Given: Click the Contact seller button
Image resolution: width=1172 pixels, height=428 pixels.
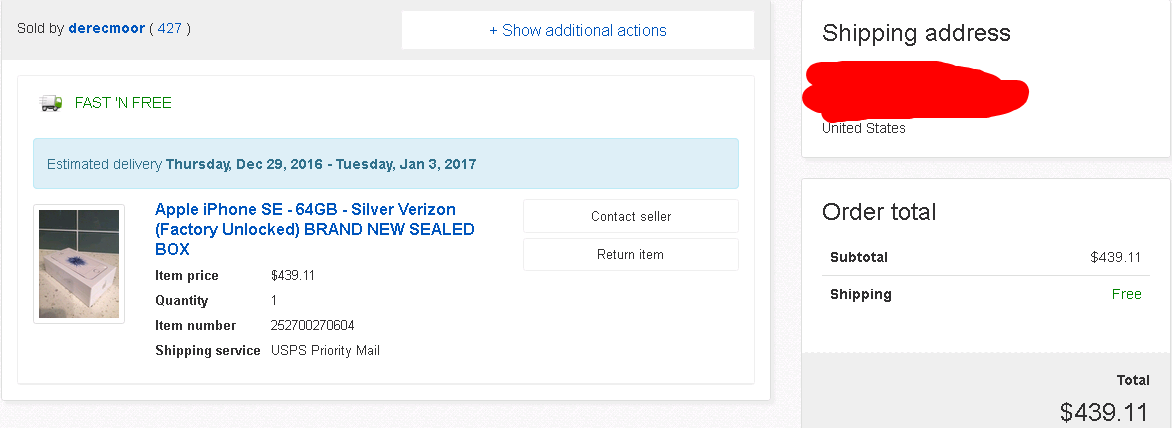Looking at the screenshot, I should 631,217.
